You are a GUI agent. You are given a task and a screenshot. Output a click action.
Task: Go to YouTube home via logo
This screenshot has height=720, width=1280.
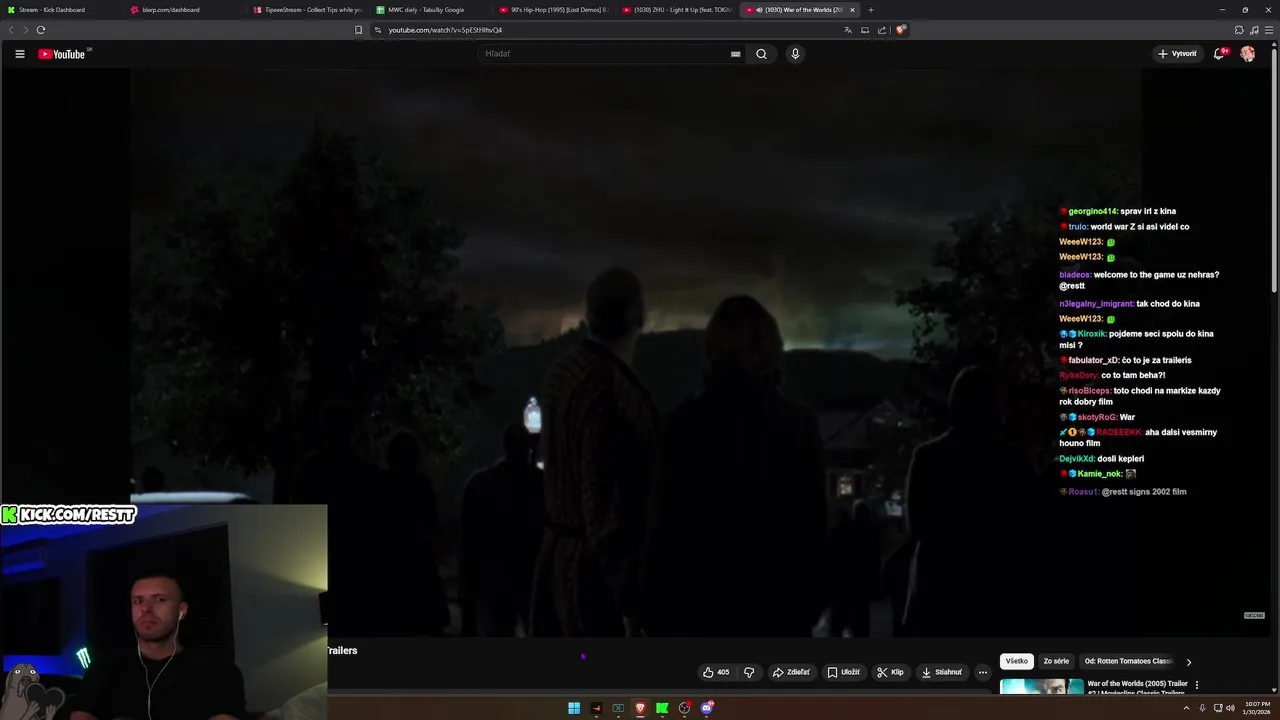[x=62, y=54]
